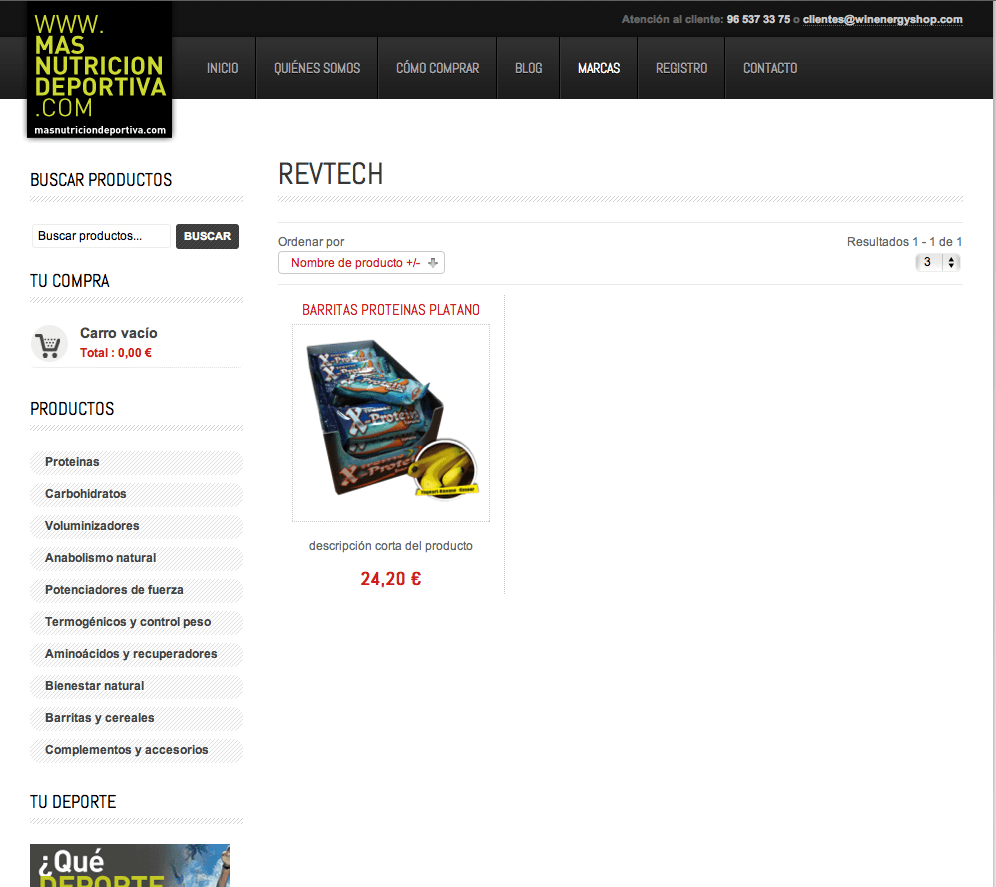996x887 pixels.
Task: Click the masnutriciondeportiva.com site logo
Action: 100,70
